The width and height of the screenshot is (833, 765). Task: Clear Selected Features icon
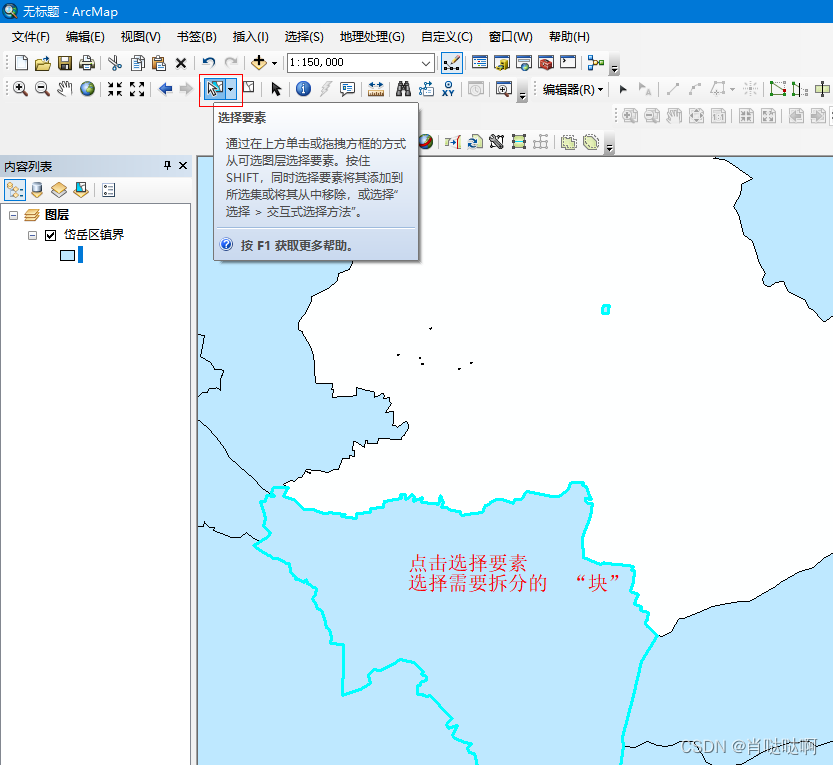(249, 88)
